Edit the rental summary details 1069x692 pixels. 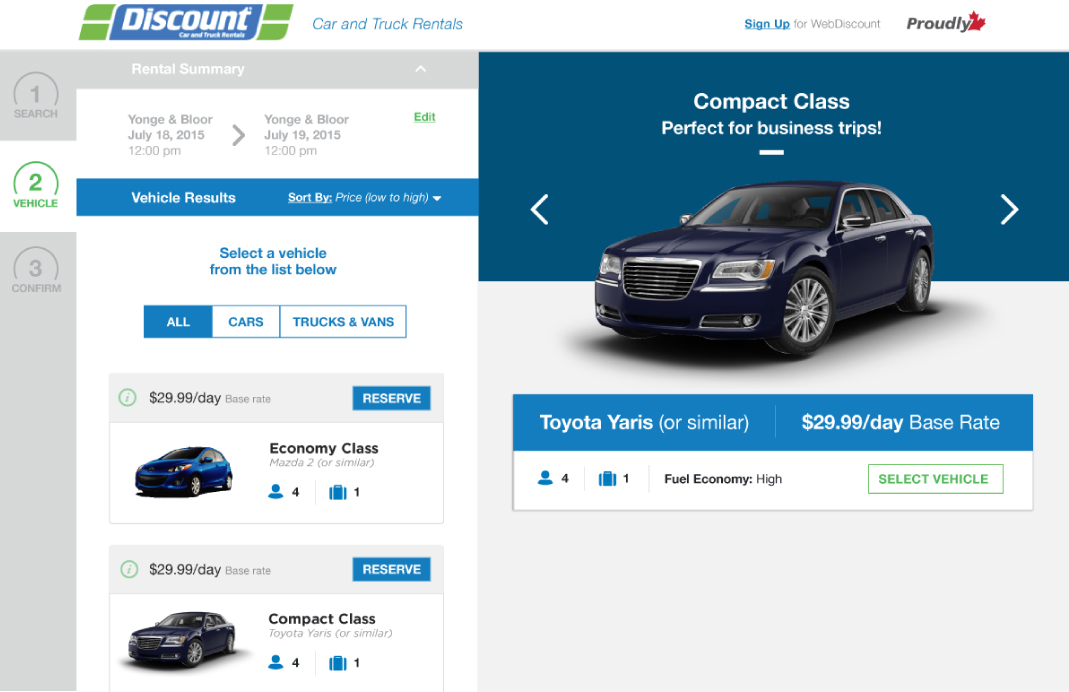(x=424, y=117)
